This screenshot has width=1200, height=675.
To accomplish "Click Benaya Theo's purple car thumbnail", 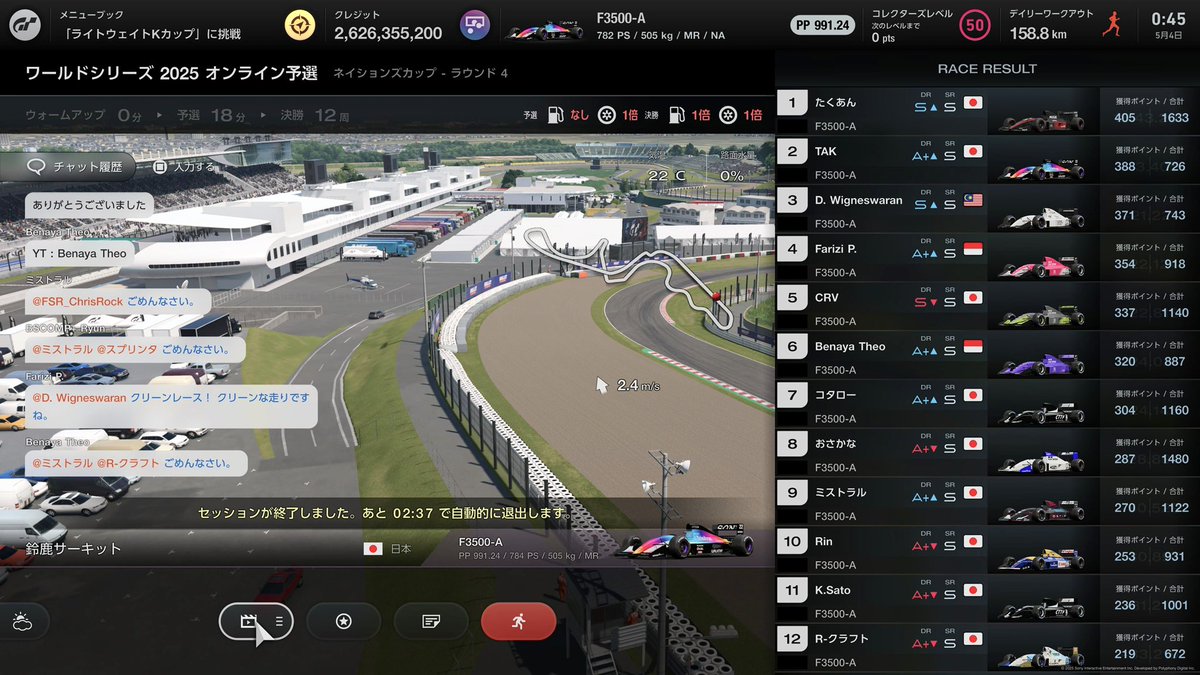I will click(1040, 364).
